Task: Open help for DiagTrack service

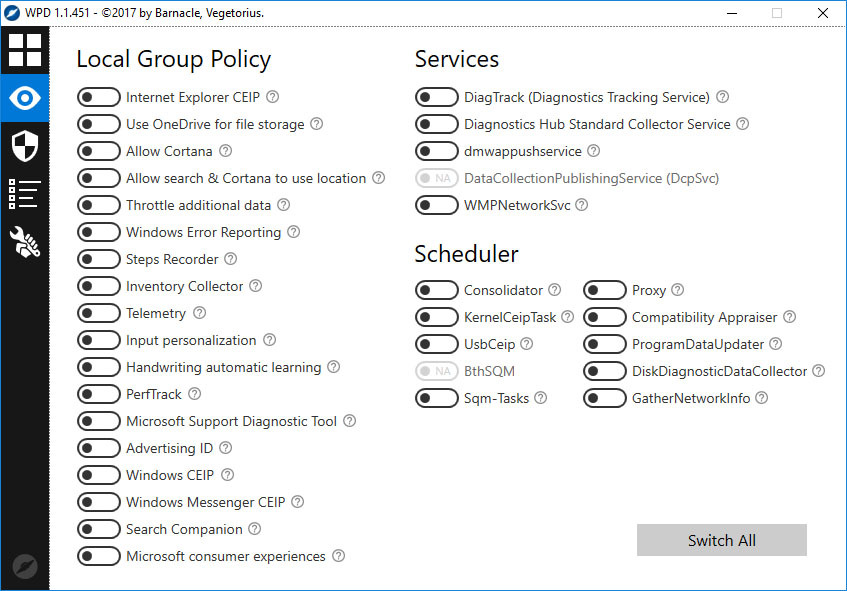Action: coord(722,97)
